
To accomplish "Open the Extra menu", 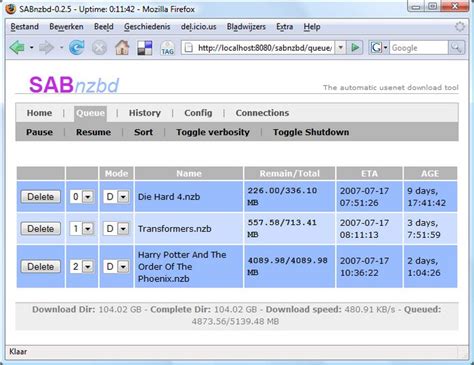I will (x=285, y=27).
